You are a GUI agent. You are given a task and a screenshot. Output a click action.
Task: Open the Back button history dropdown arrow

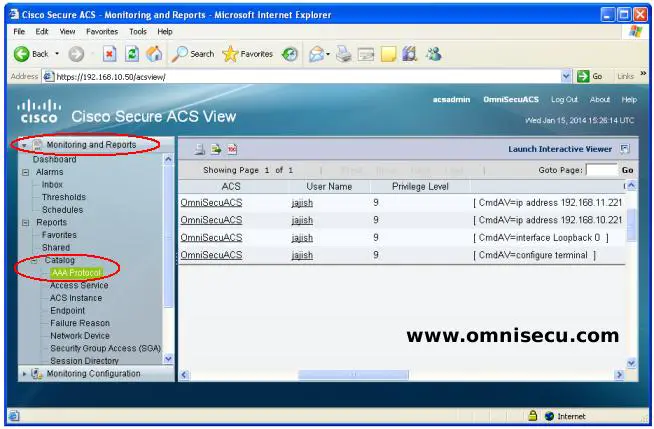(57, 54)
